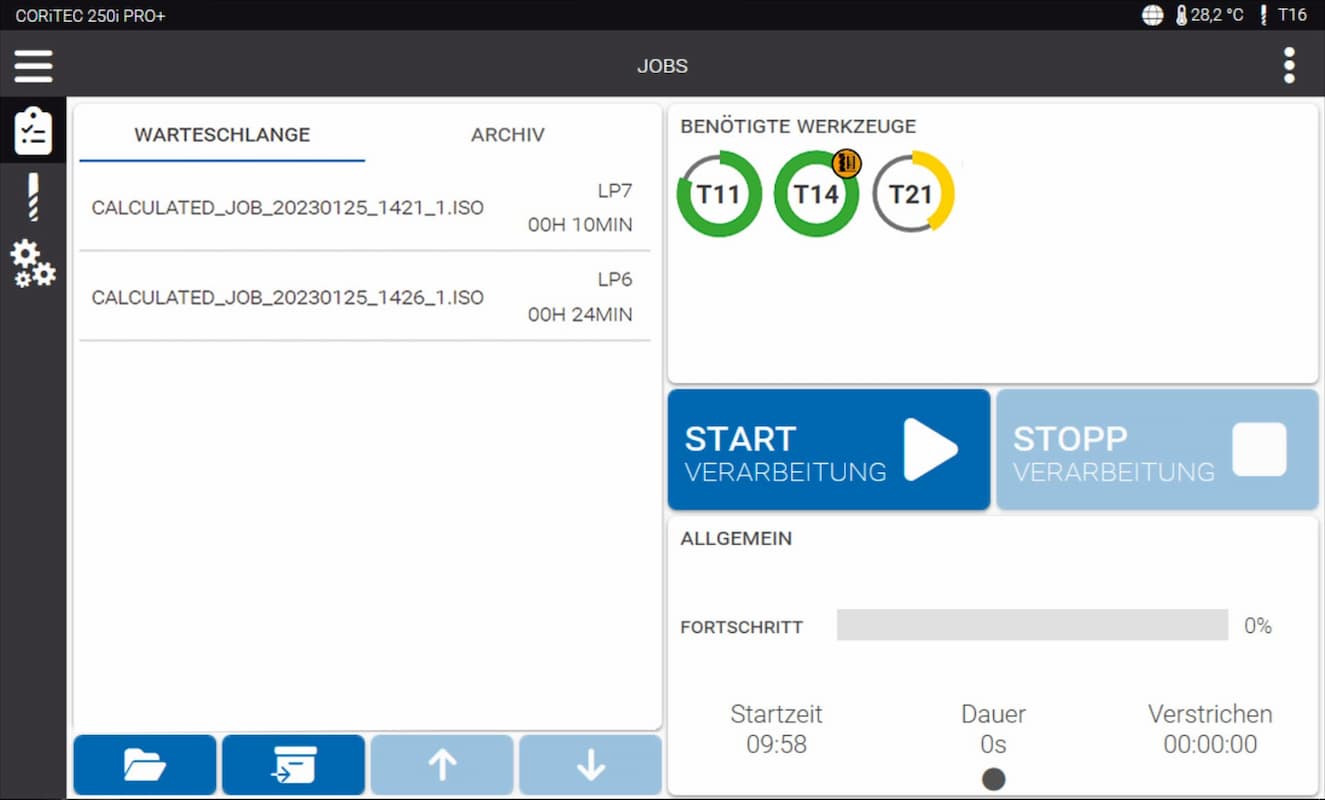Select the T21 required tool ring
This screenshot has height=800, width=1325.
[912, 192]
